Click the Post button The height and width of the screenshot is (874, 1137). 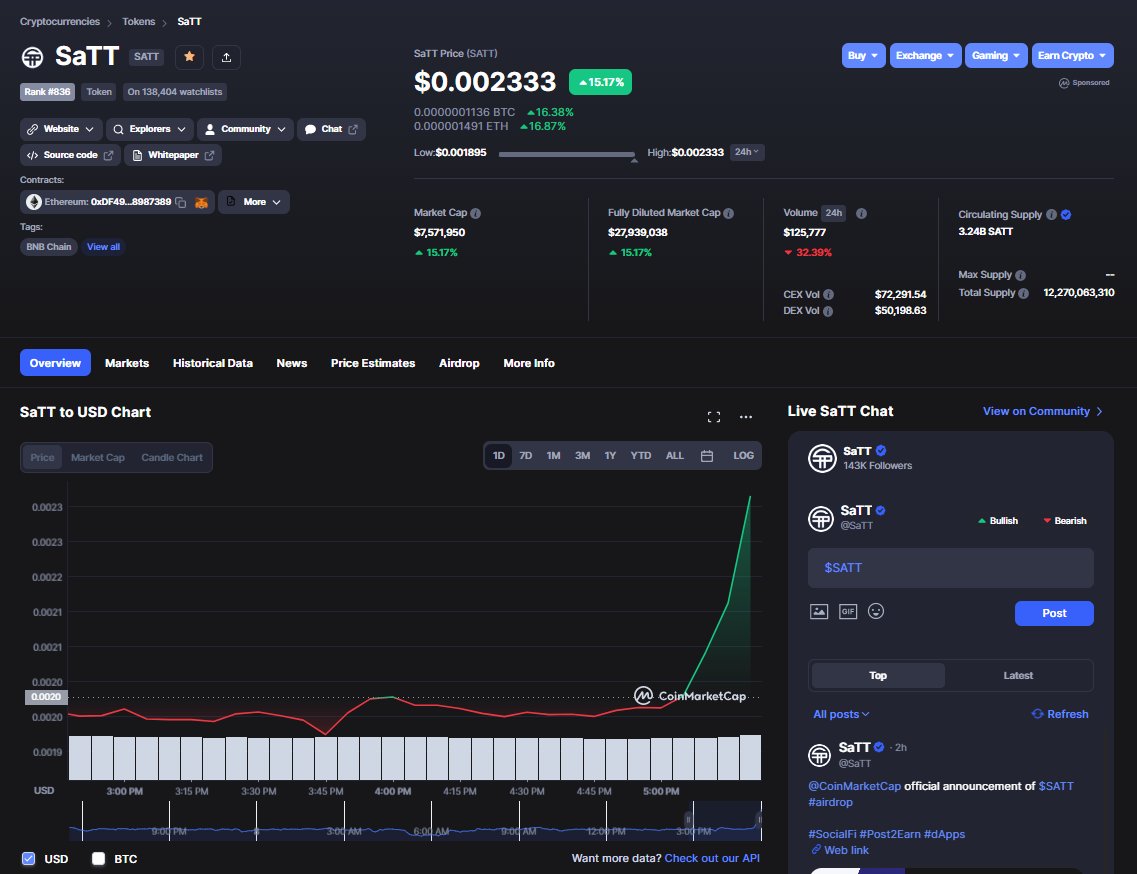pos(1054,614)
